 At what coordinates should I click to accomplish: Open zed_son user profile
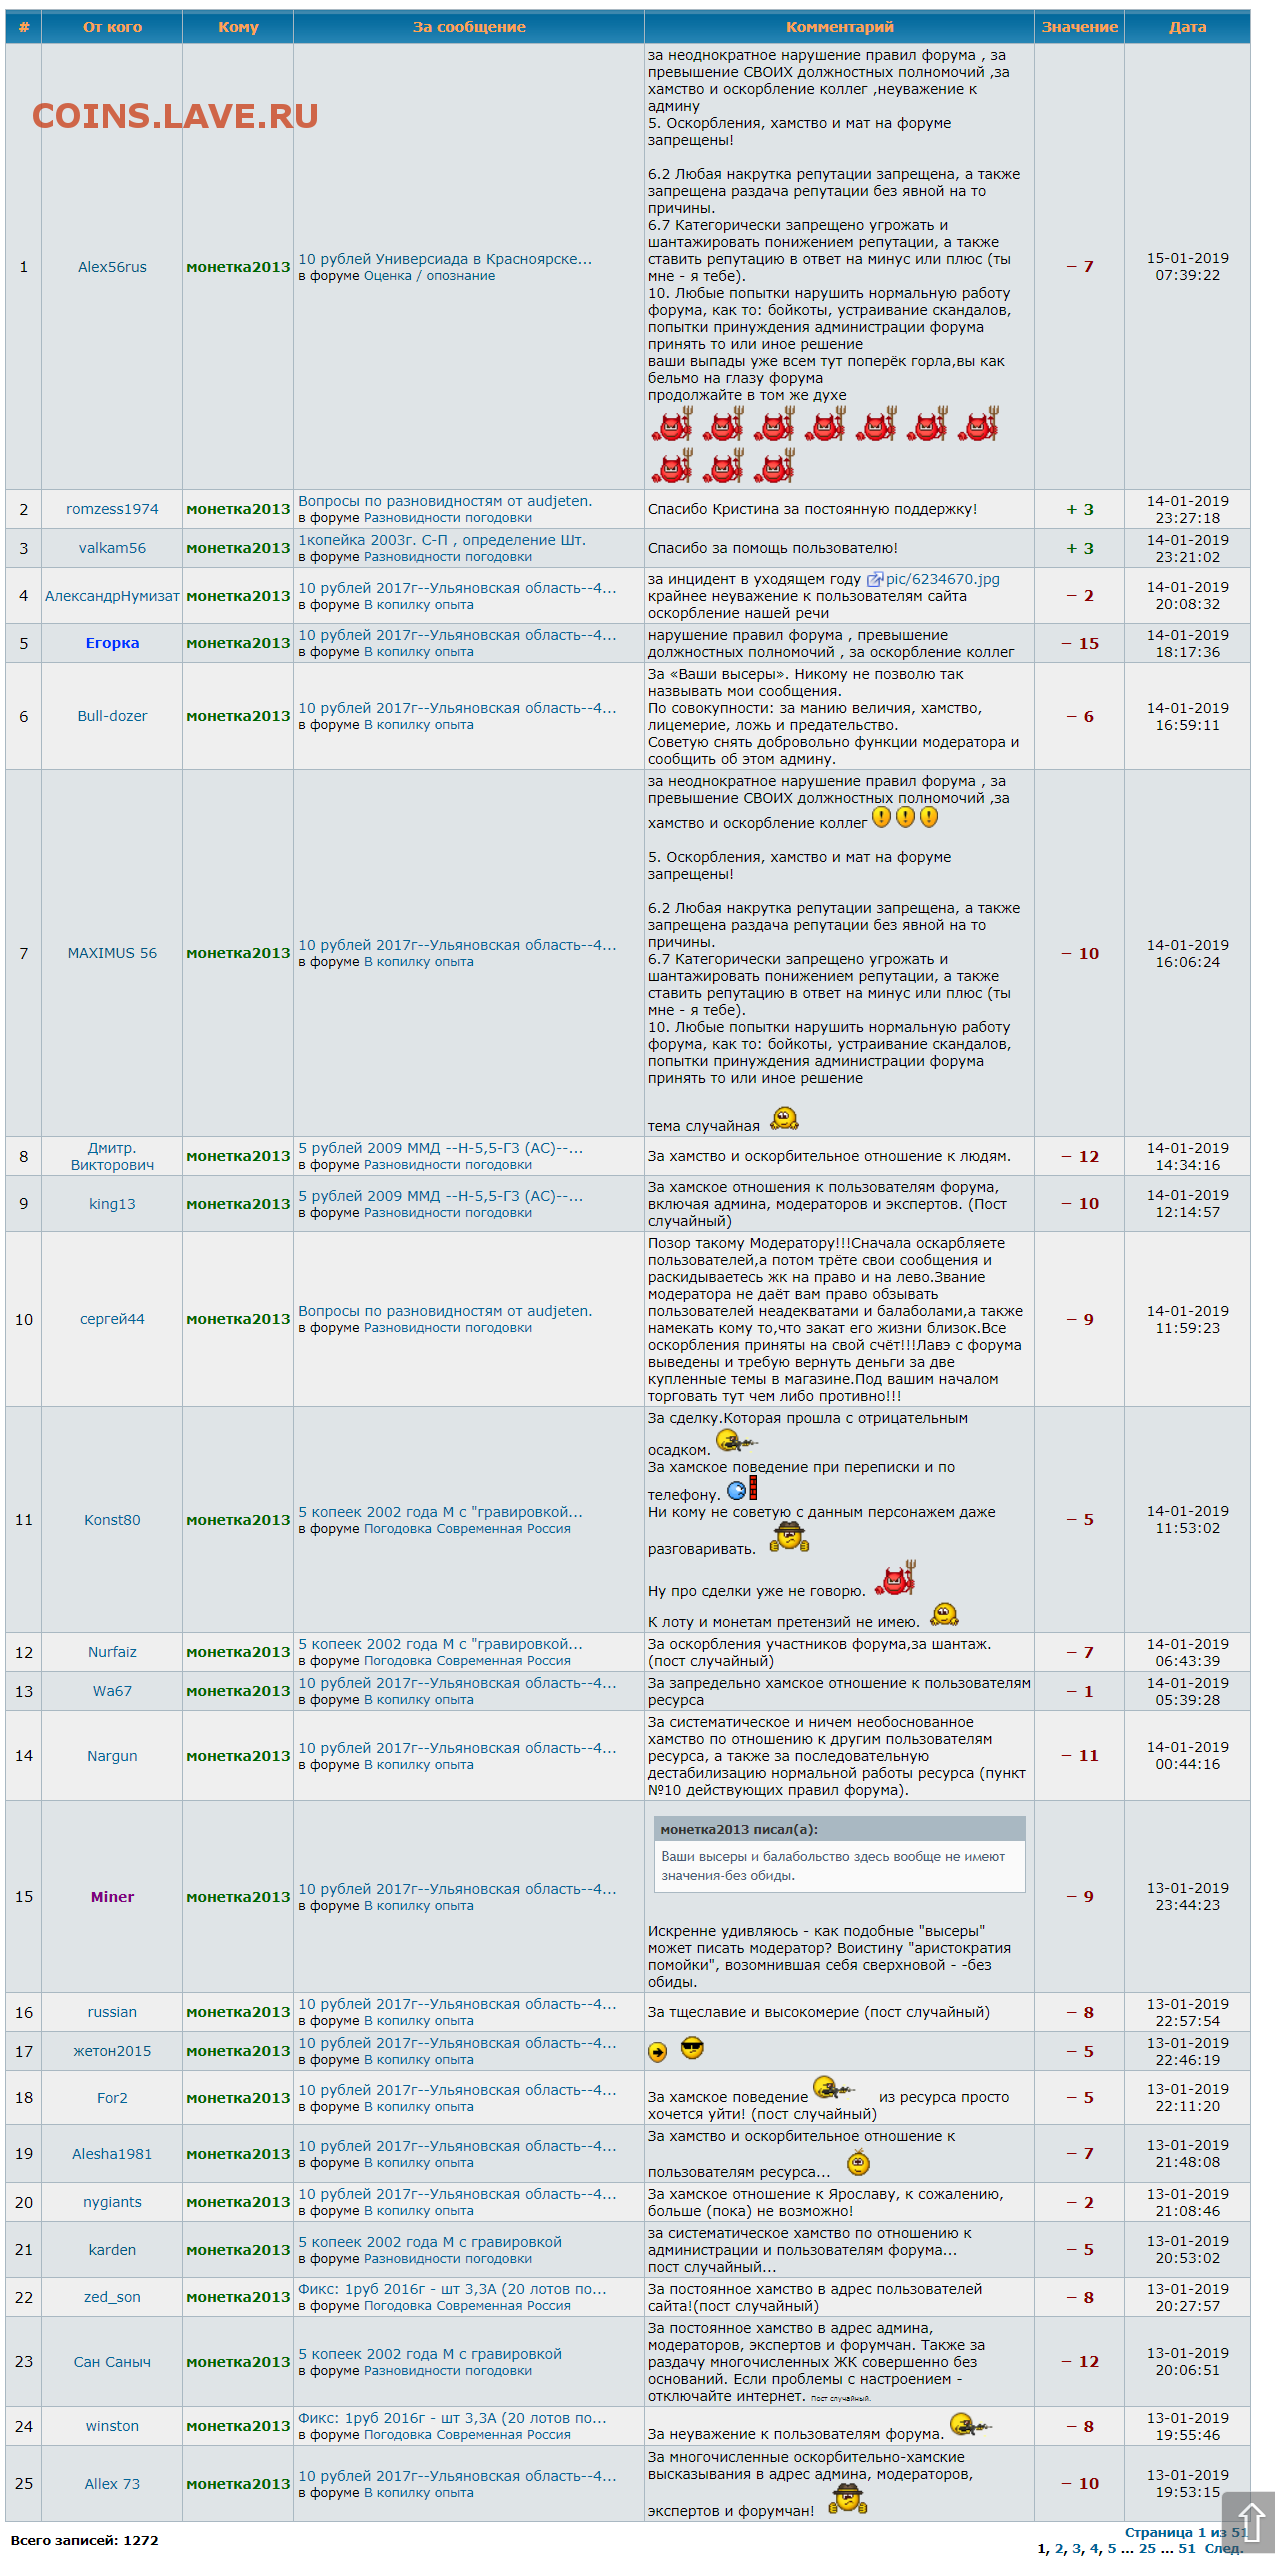pyautogui.click(x=112, y=2297)
